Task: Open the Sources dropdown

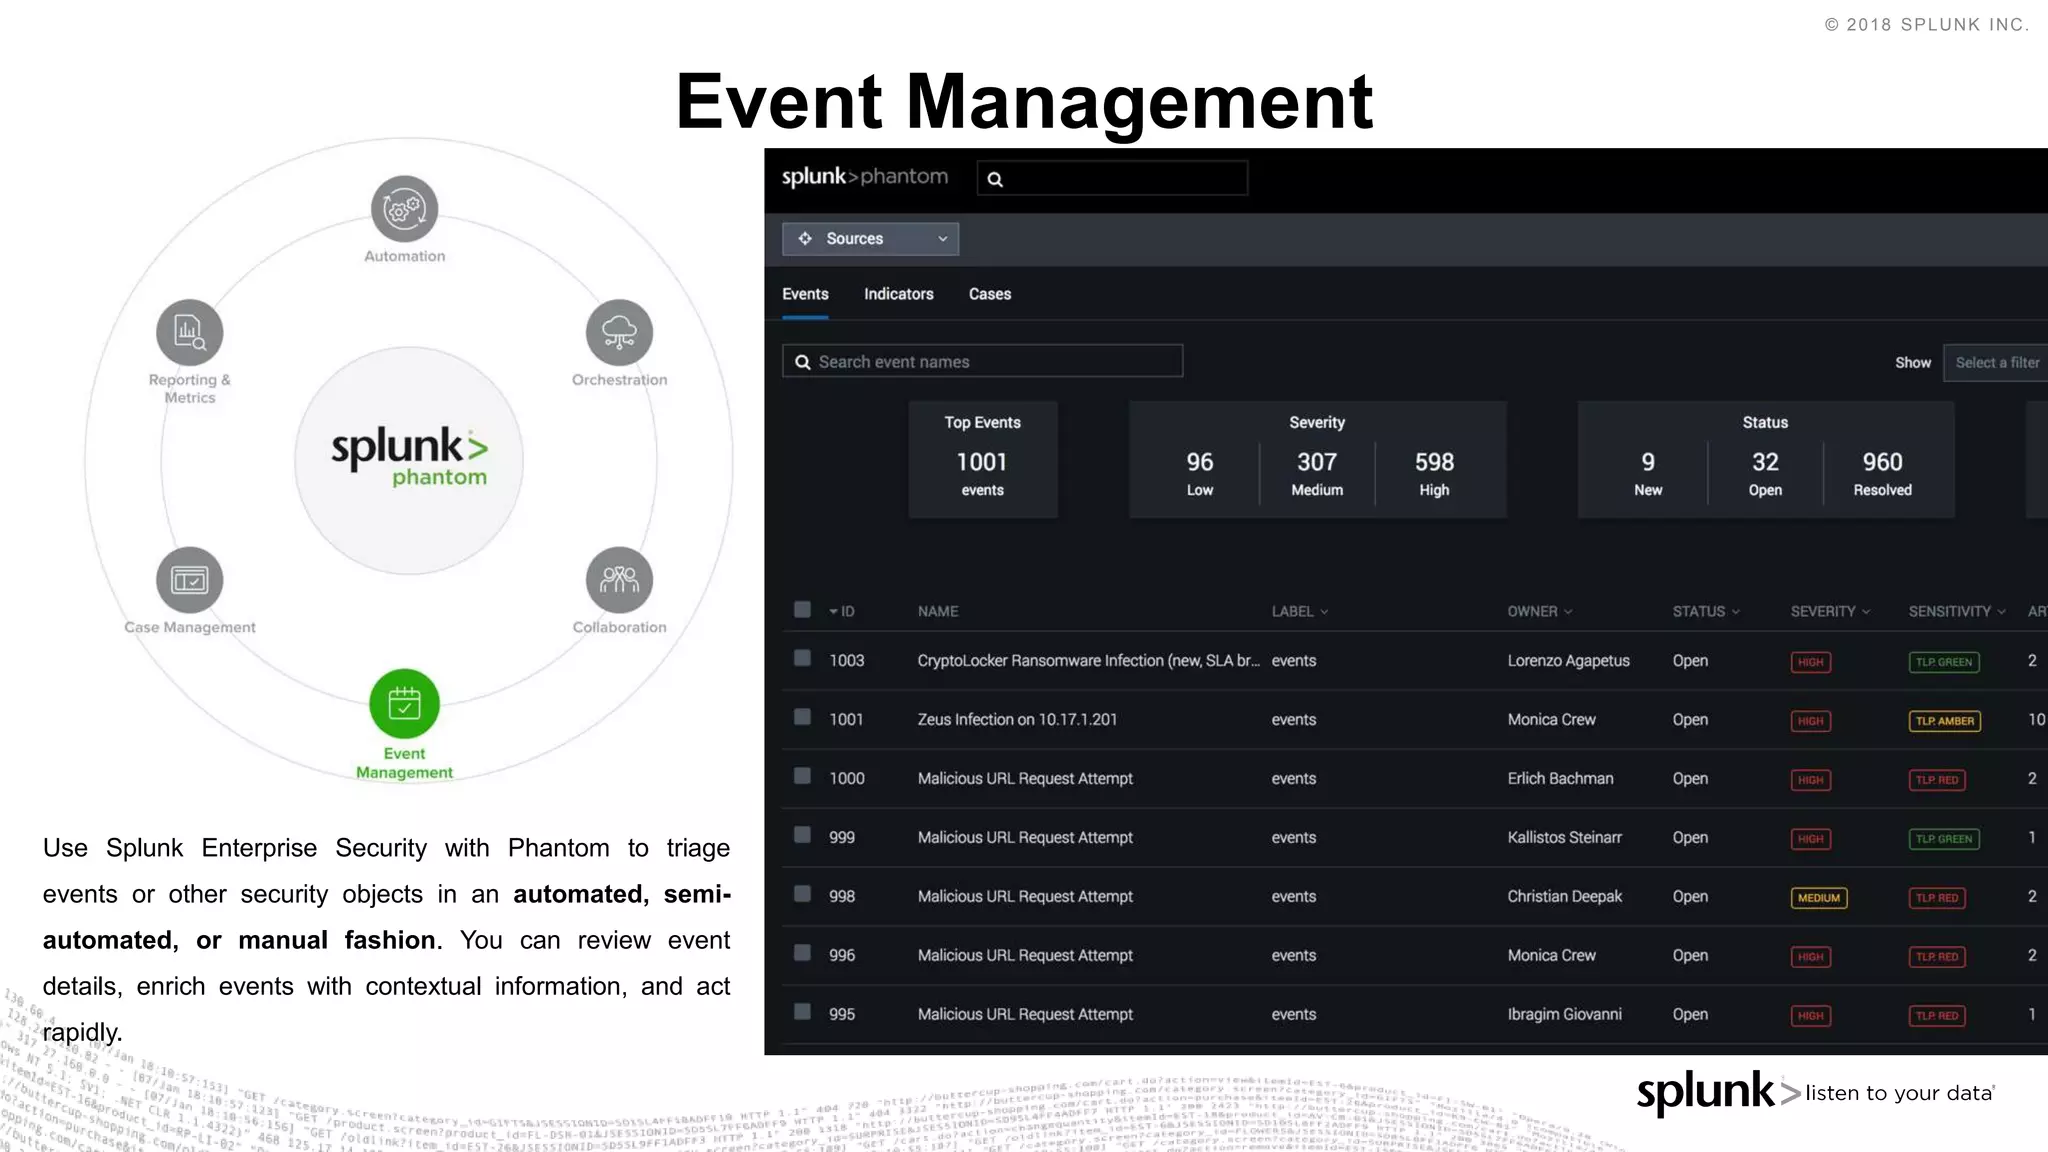Action: click(x=870, y=239)
